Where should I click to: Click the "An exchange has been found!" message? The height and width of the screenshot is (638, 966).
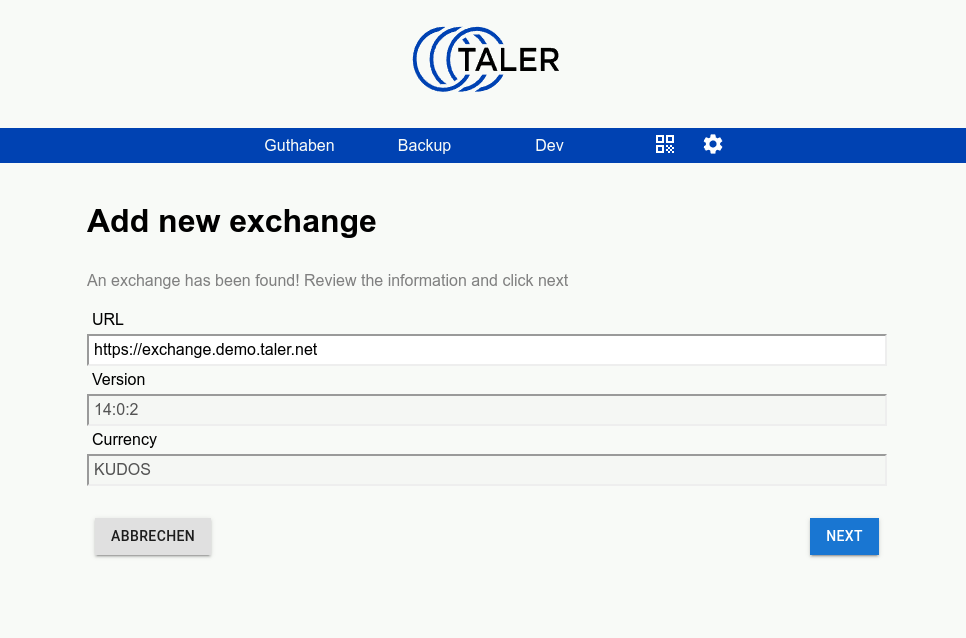pos(327,281)
